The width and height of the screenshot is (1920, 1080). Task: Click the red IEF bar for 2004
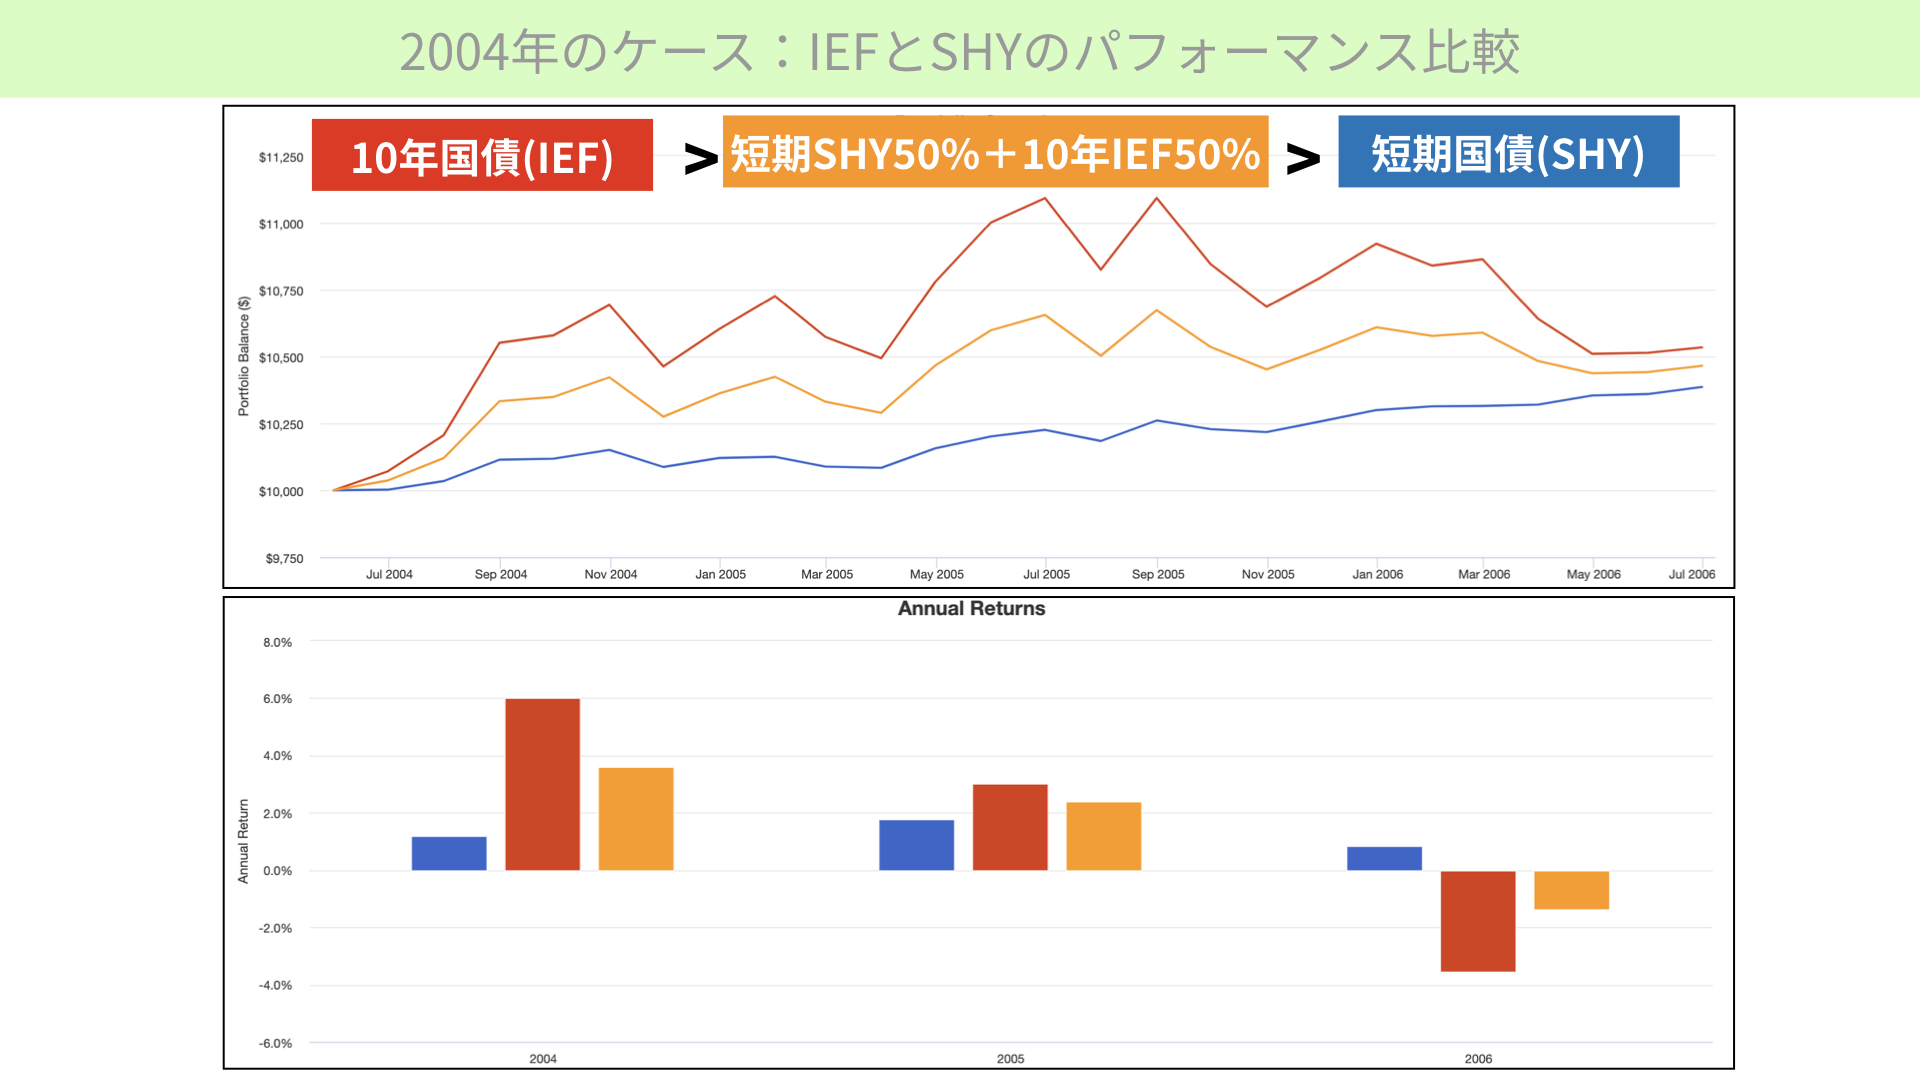[x=542, y=784]
